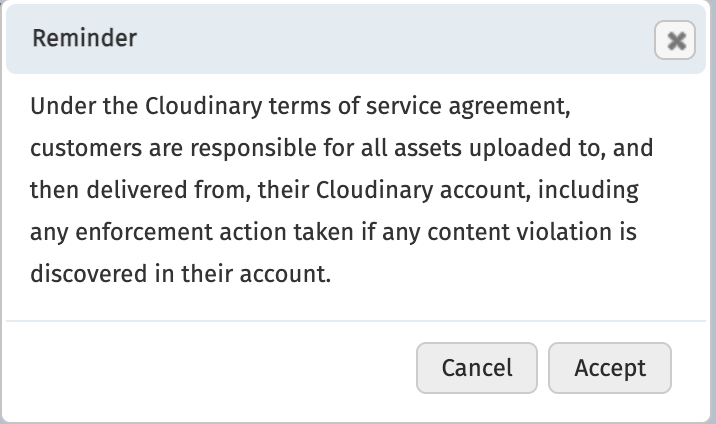This screenshot has height=424, width=716.
Task: Agree to terms by clicking Accept
Action: (610, 368)
